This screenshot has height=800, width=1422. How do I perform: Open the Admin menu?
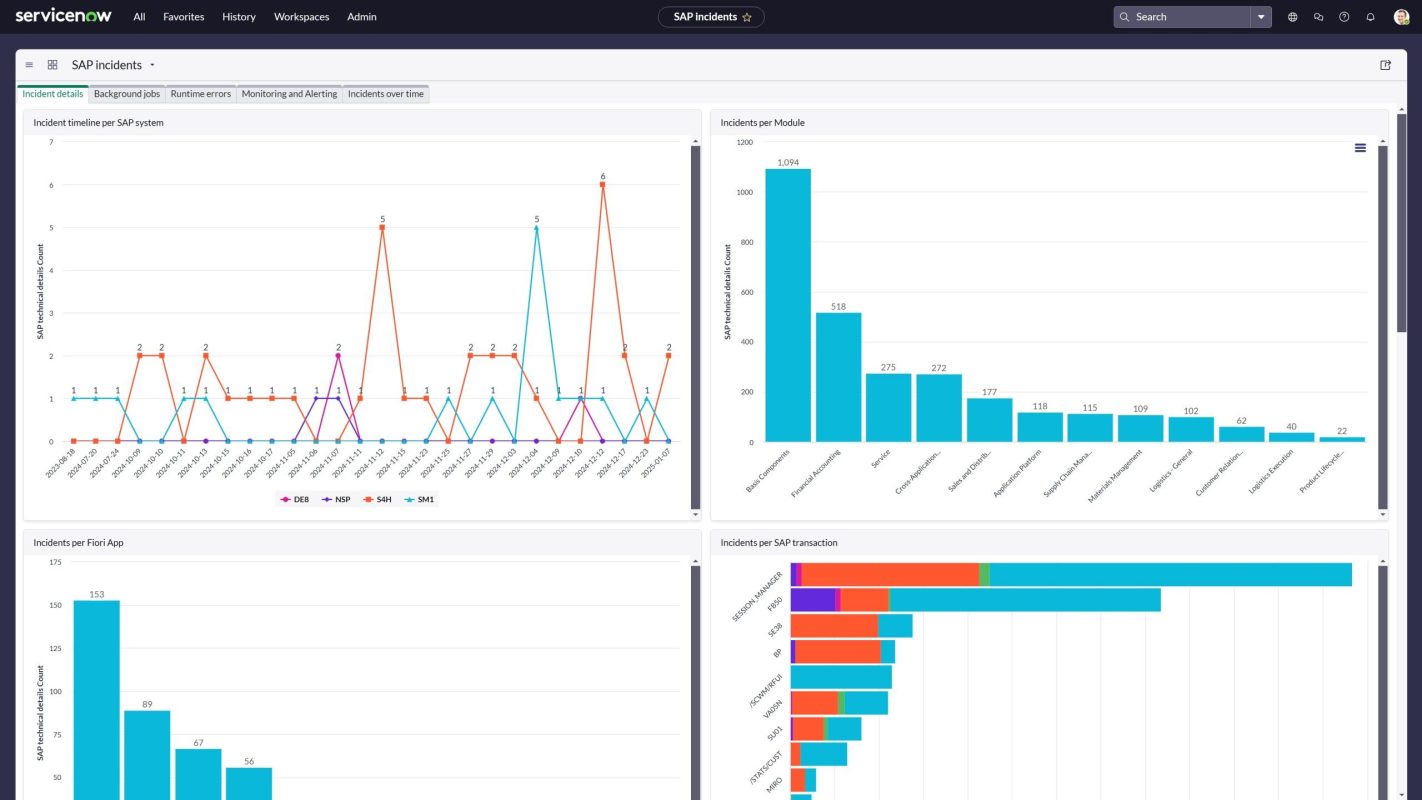click(362, 17)
